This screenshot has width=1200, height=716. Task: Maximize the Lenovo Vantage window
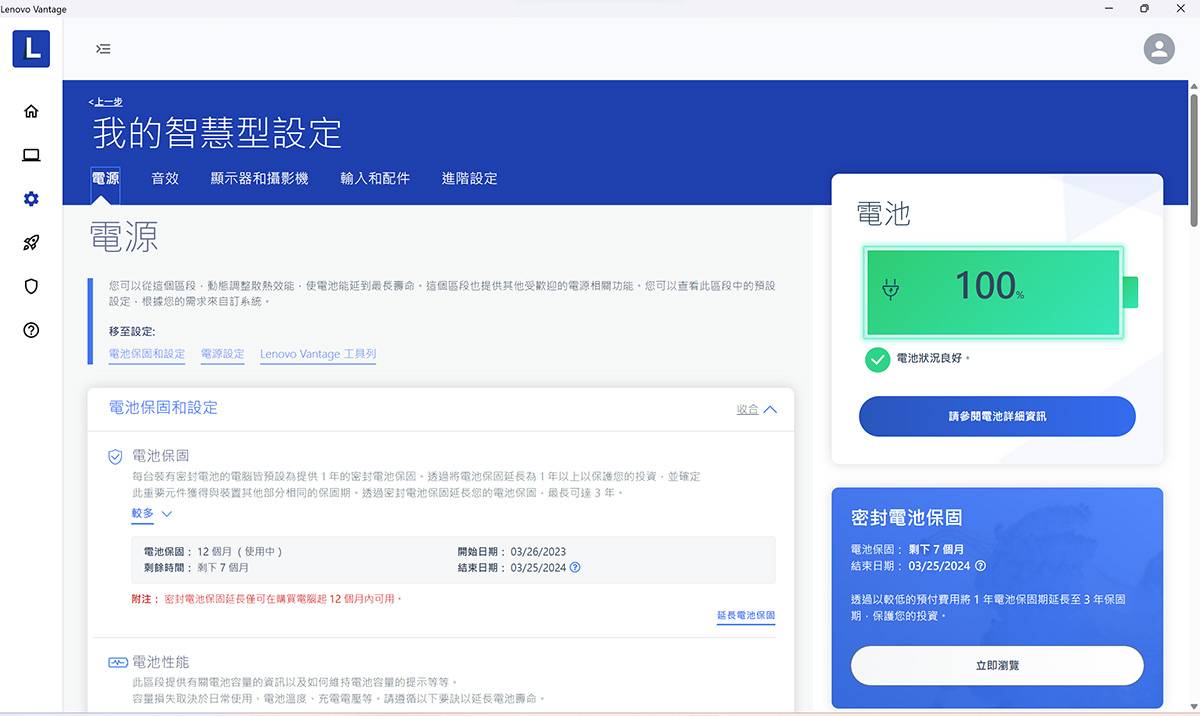click(x=1144, y=9)
